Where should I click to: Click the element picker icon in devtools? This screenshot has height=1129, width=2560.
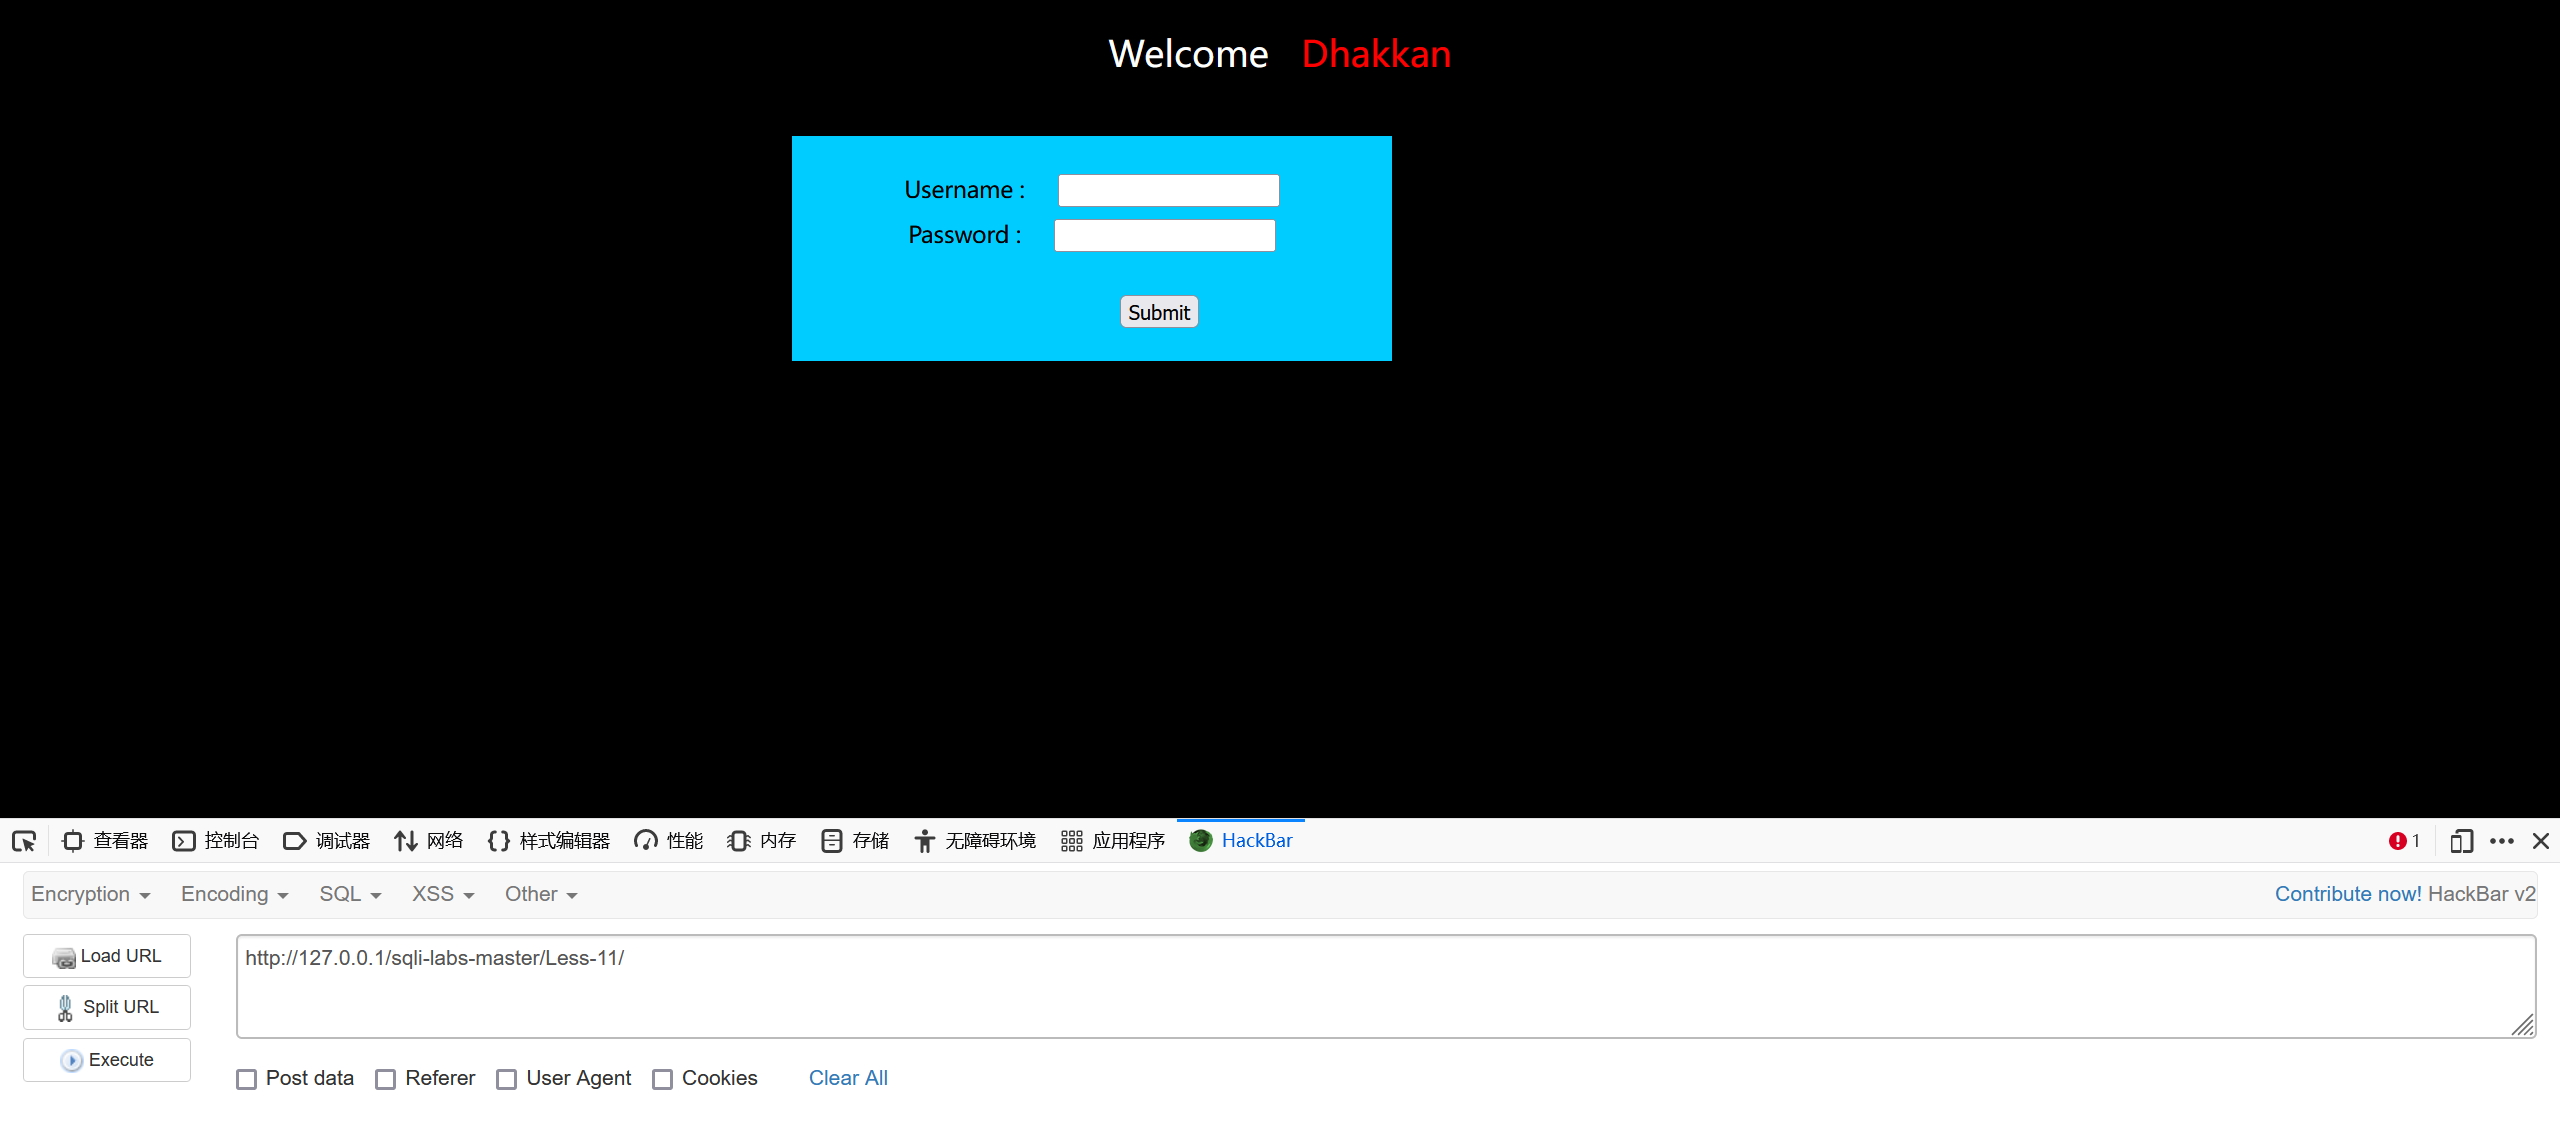(24, 841)
